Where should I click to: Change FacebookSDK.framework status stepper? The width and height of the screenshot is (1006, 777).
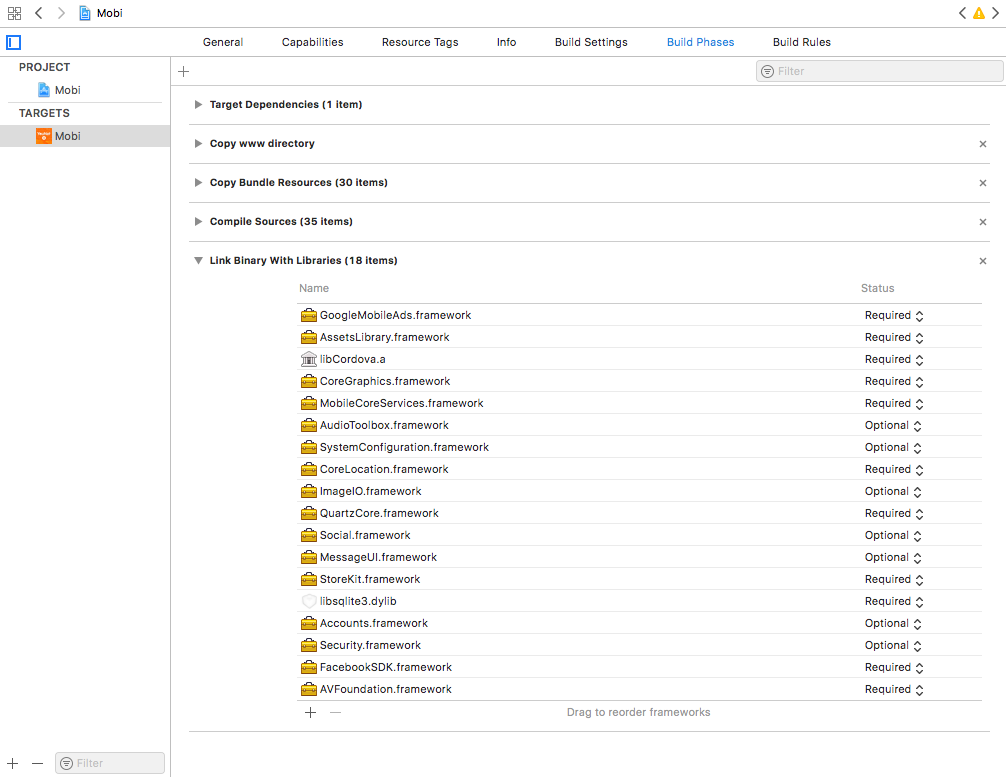point(919,667)
